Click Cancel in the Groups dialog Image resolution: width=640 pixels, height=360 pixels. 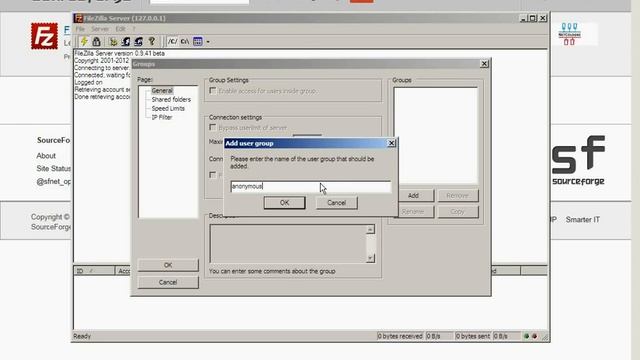(x=168, y=282)
